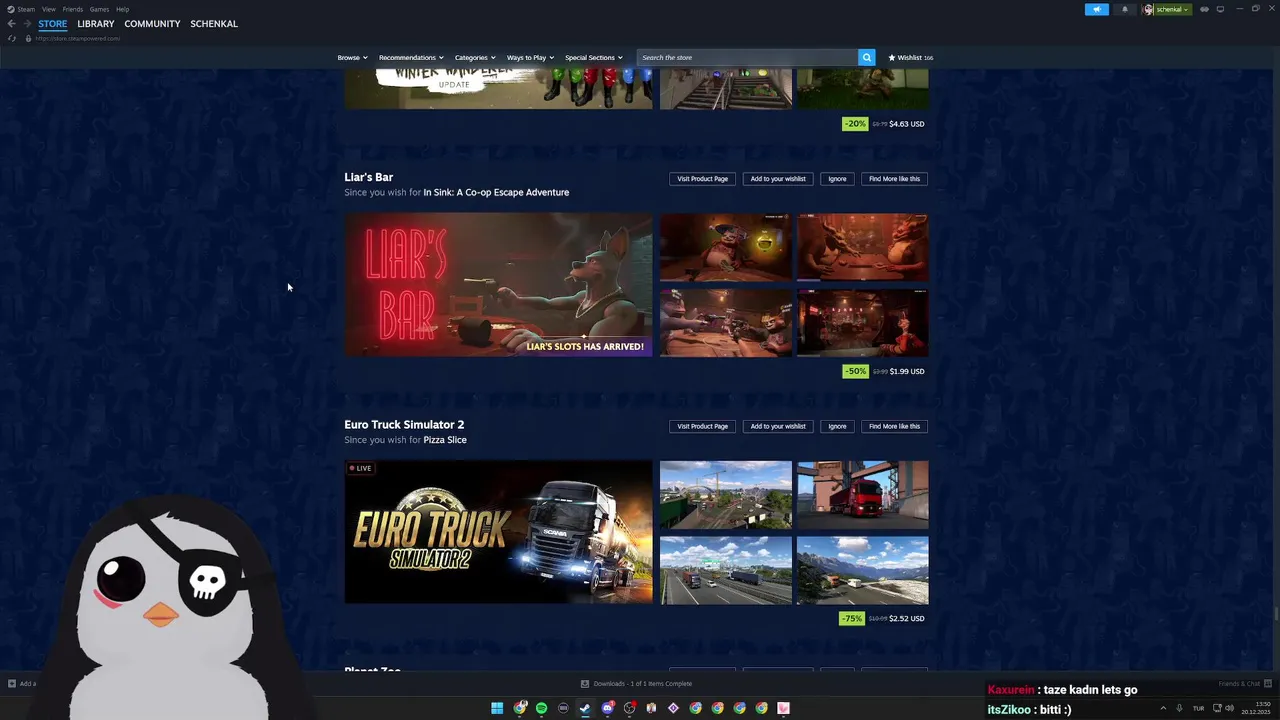Open the Windows Start button
1280x720 pixels.
(x=497, y=708)
